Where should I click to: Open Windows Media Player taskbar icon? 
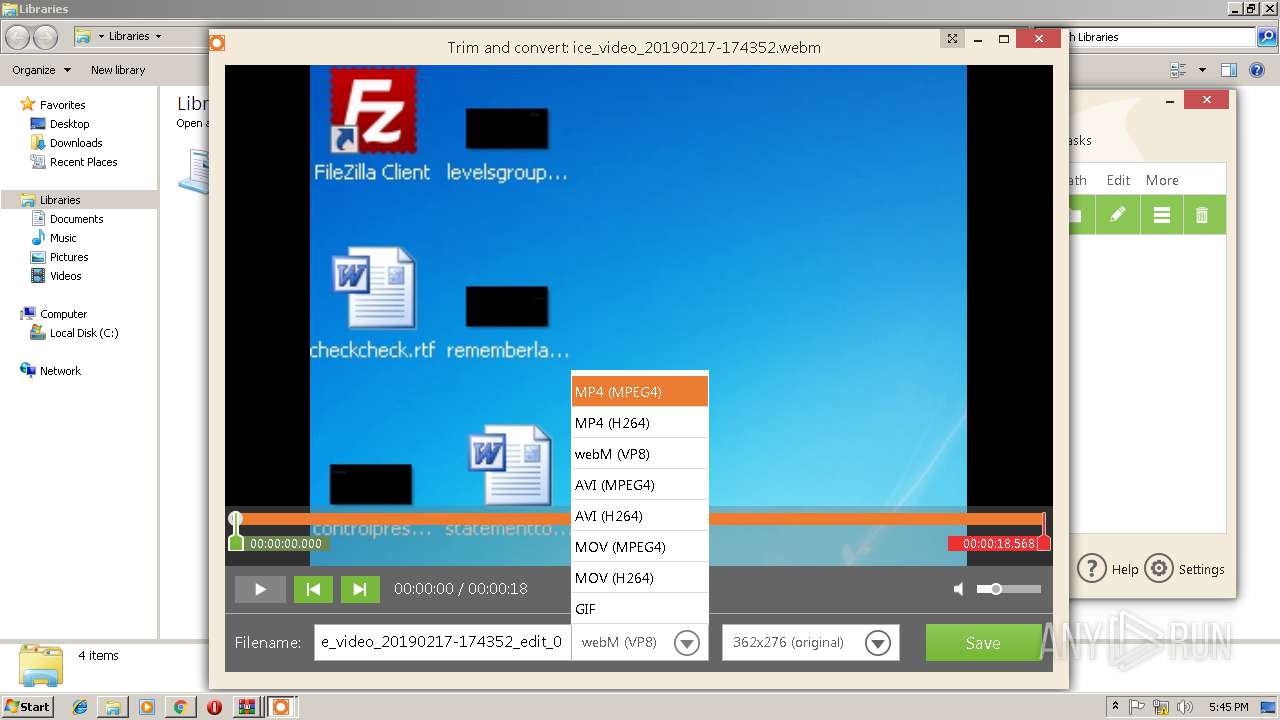(147, 707)
